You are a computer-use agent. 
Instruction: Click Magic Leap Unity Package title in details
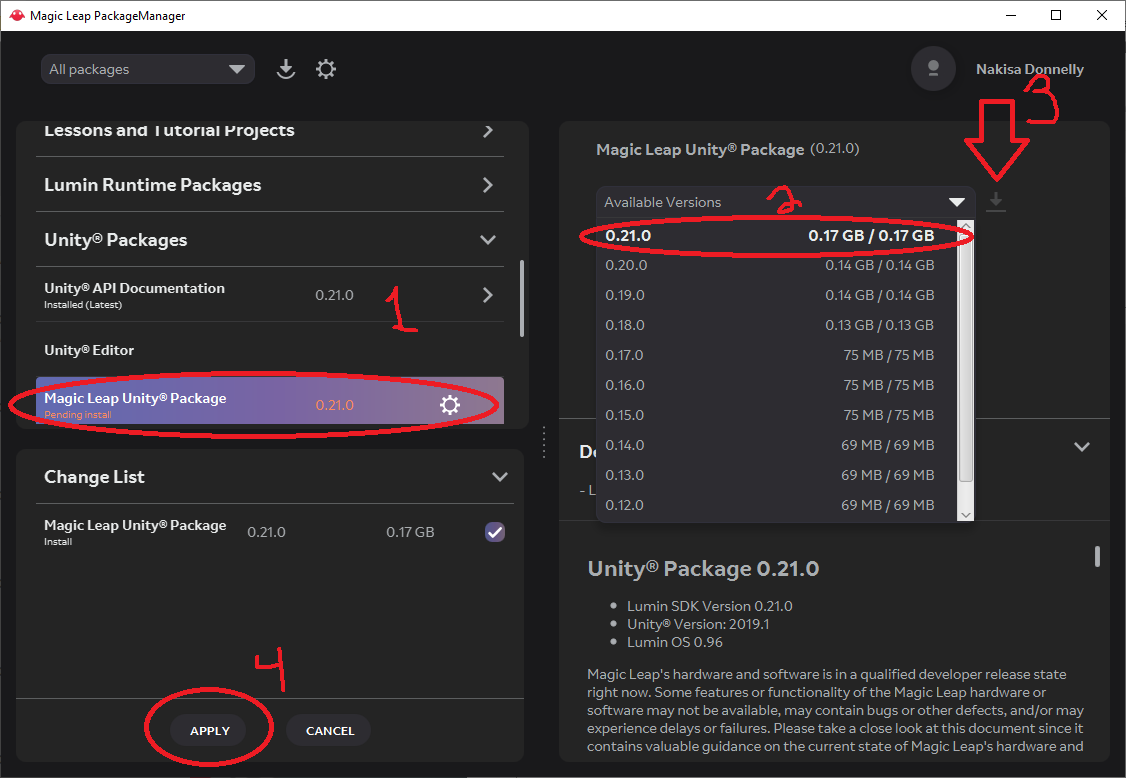click(x=700, y=149)
